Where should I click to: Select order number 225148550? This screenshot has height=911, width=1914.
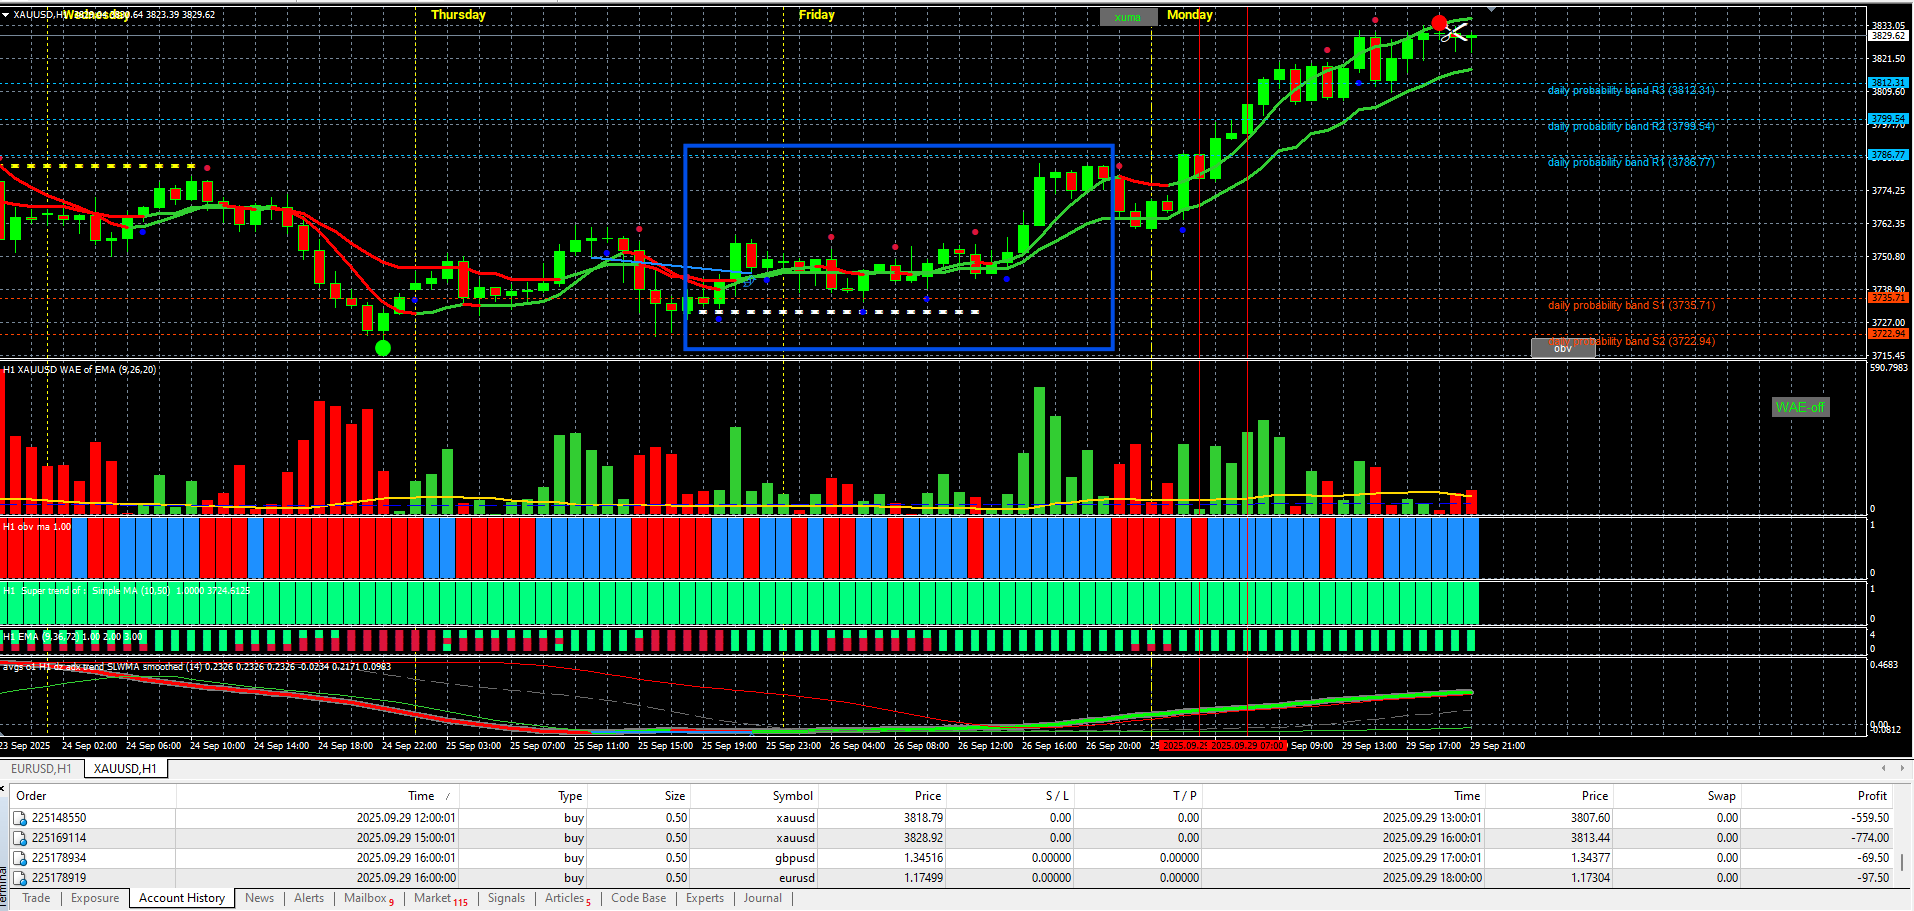coord(59,818)
